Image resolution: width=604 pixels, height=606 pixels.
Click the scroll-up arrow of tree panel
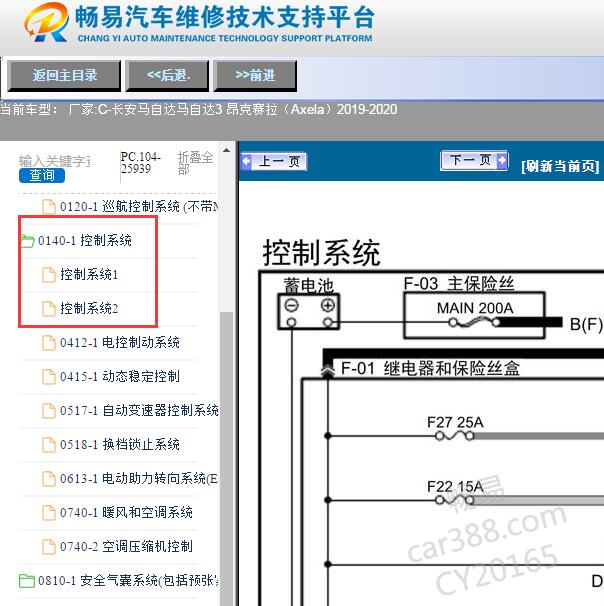[x=226, y=150]
